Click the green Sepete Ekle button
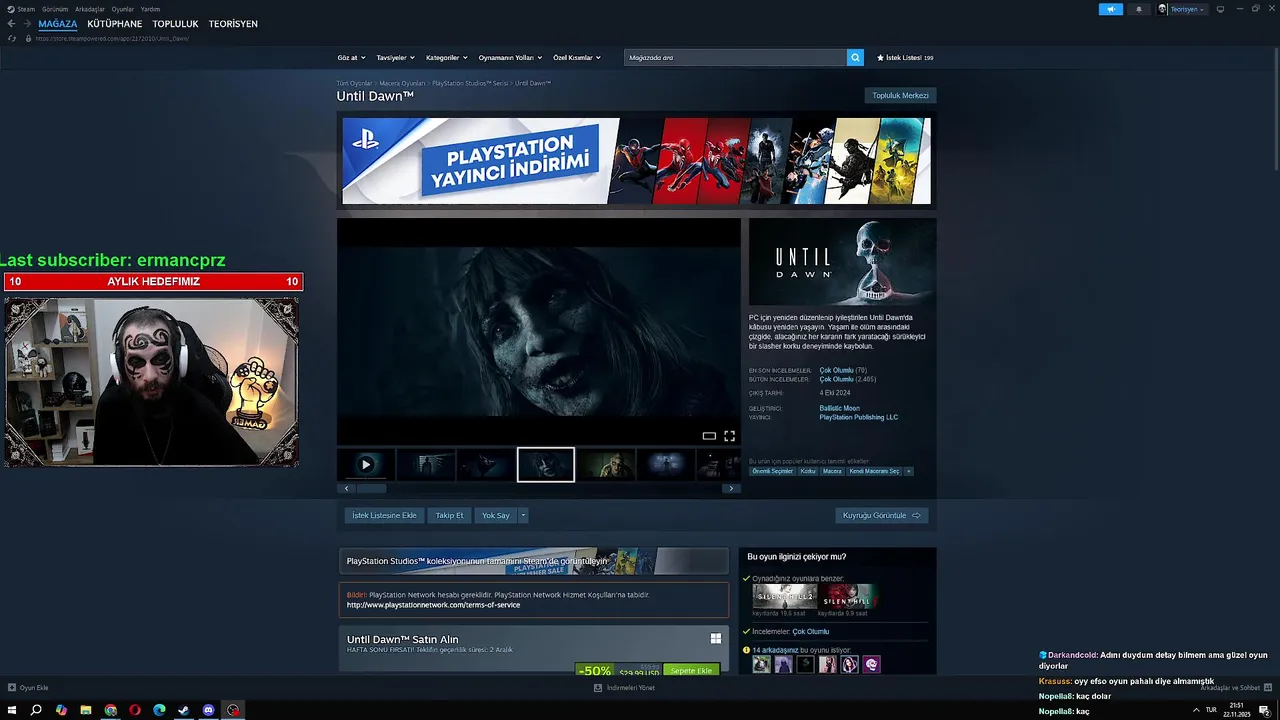1280x720 pixels. (691, 671)
